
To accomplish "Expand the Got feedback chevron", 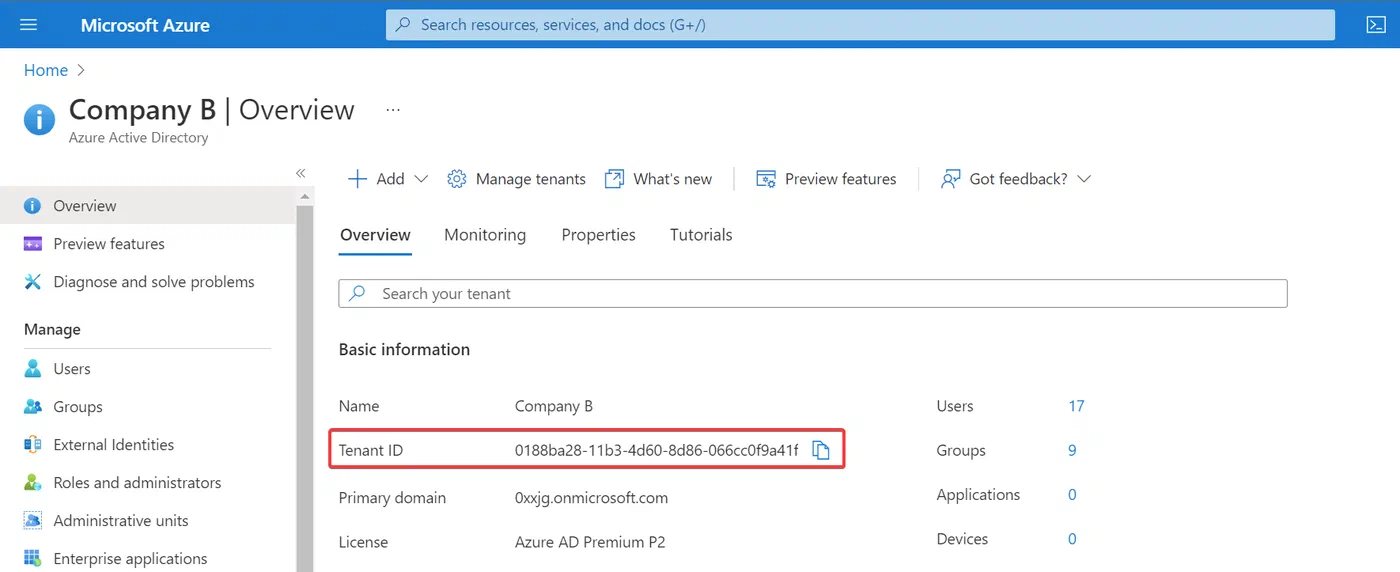I will point(1083,179).
